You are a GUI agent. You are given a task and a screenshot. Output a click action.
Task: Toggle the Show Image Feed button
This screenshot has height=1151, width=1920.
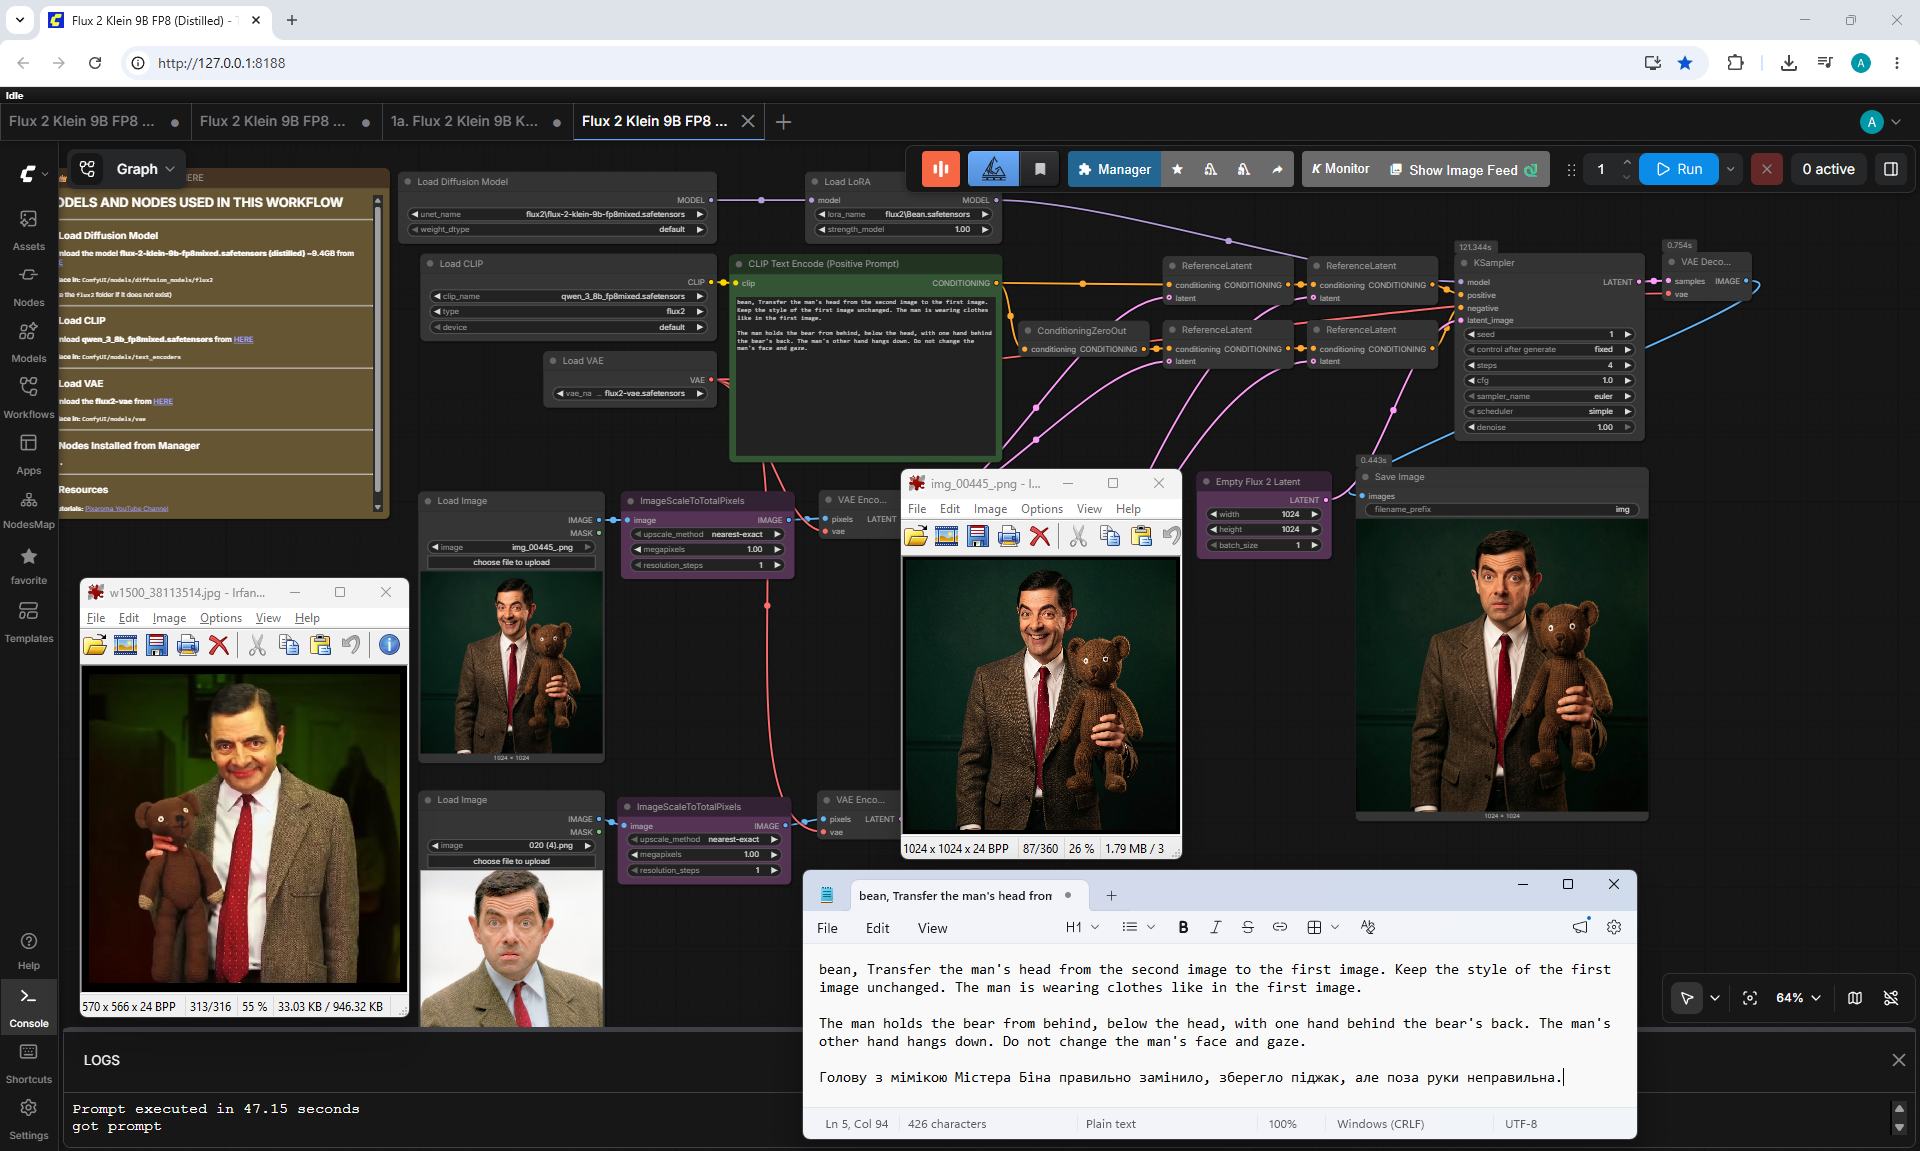[x=1465, y=169]
